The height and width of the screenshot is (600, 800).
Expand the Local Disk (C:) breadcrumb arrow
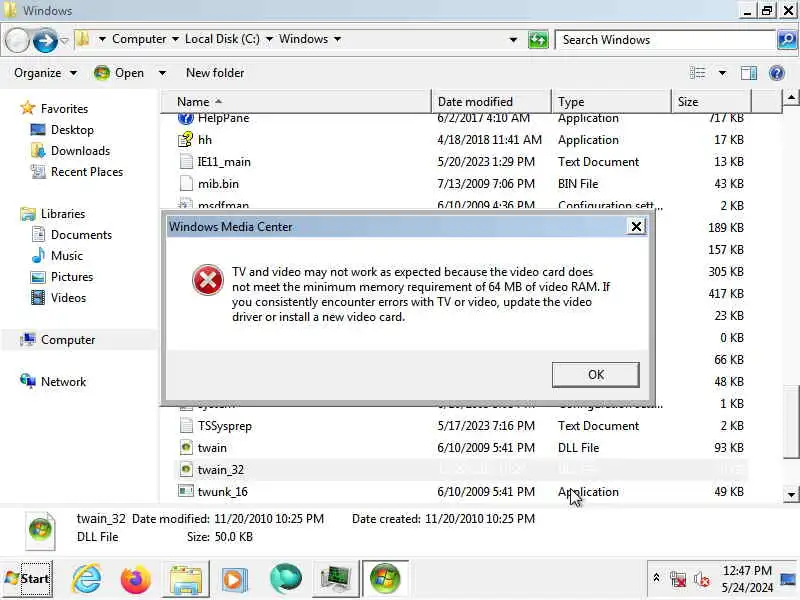click(269, 39)
